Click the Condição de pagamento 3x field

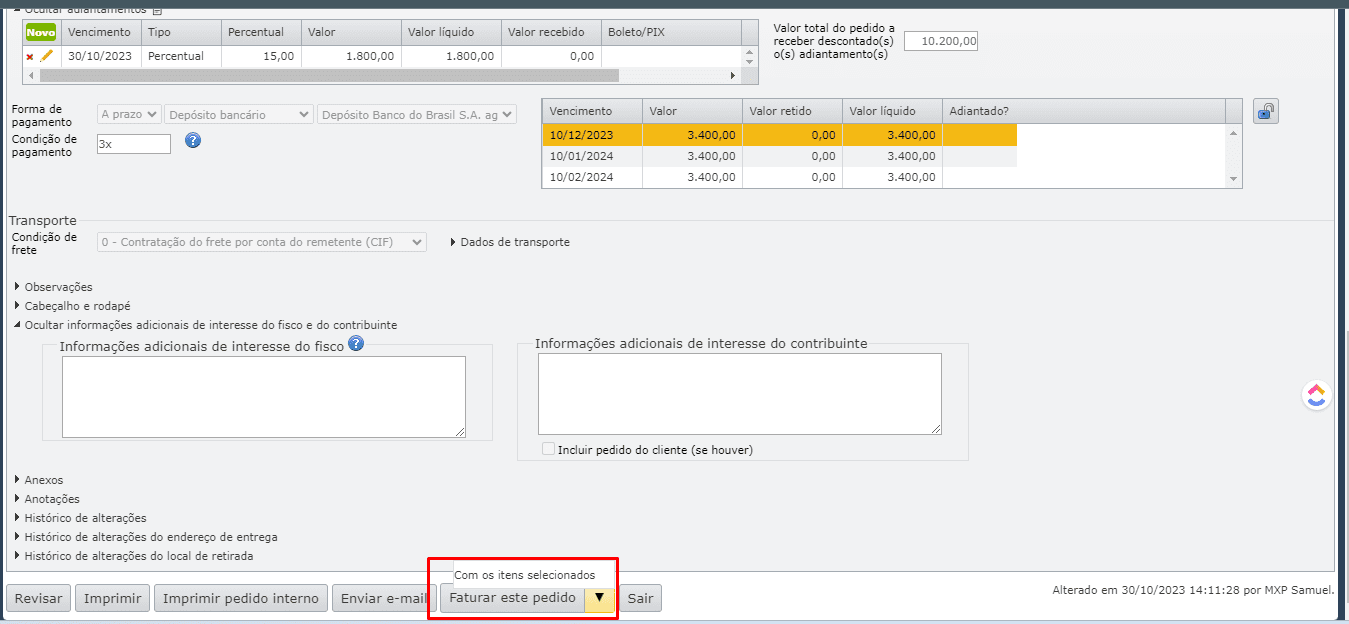coord(134,144)
